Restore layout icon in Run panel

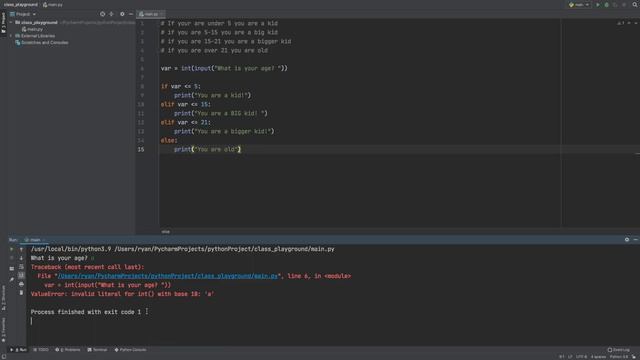click(11, 269)
